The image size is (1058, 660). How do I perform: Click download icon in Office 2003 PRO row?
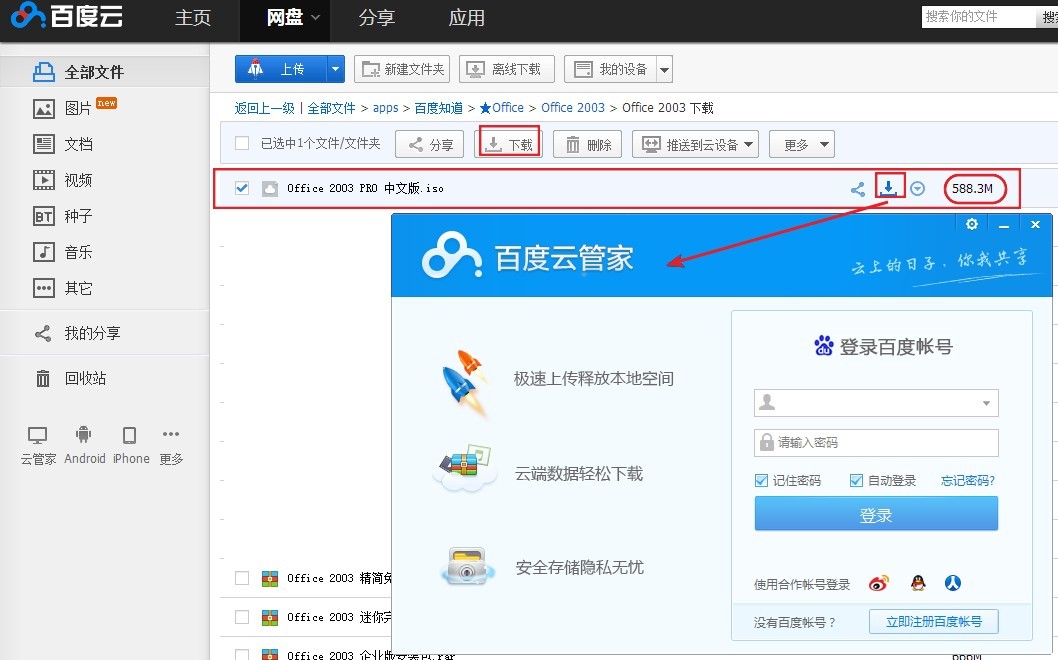(x=889, y=186)
